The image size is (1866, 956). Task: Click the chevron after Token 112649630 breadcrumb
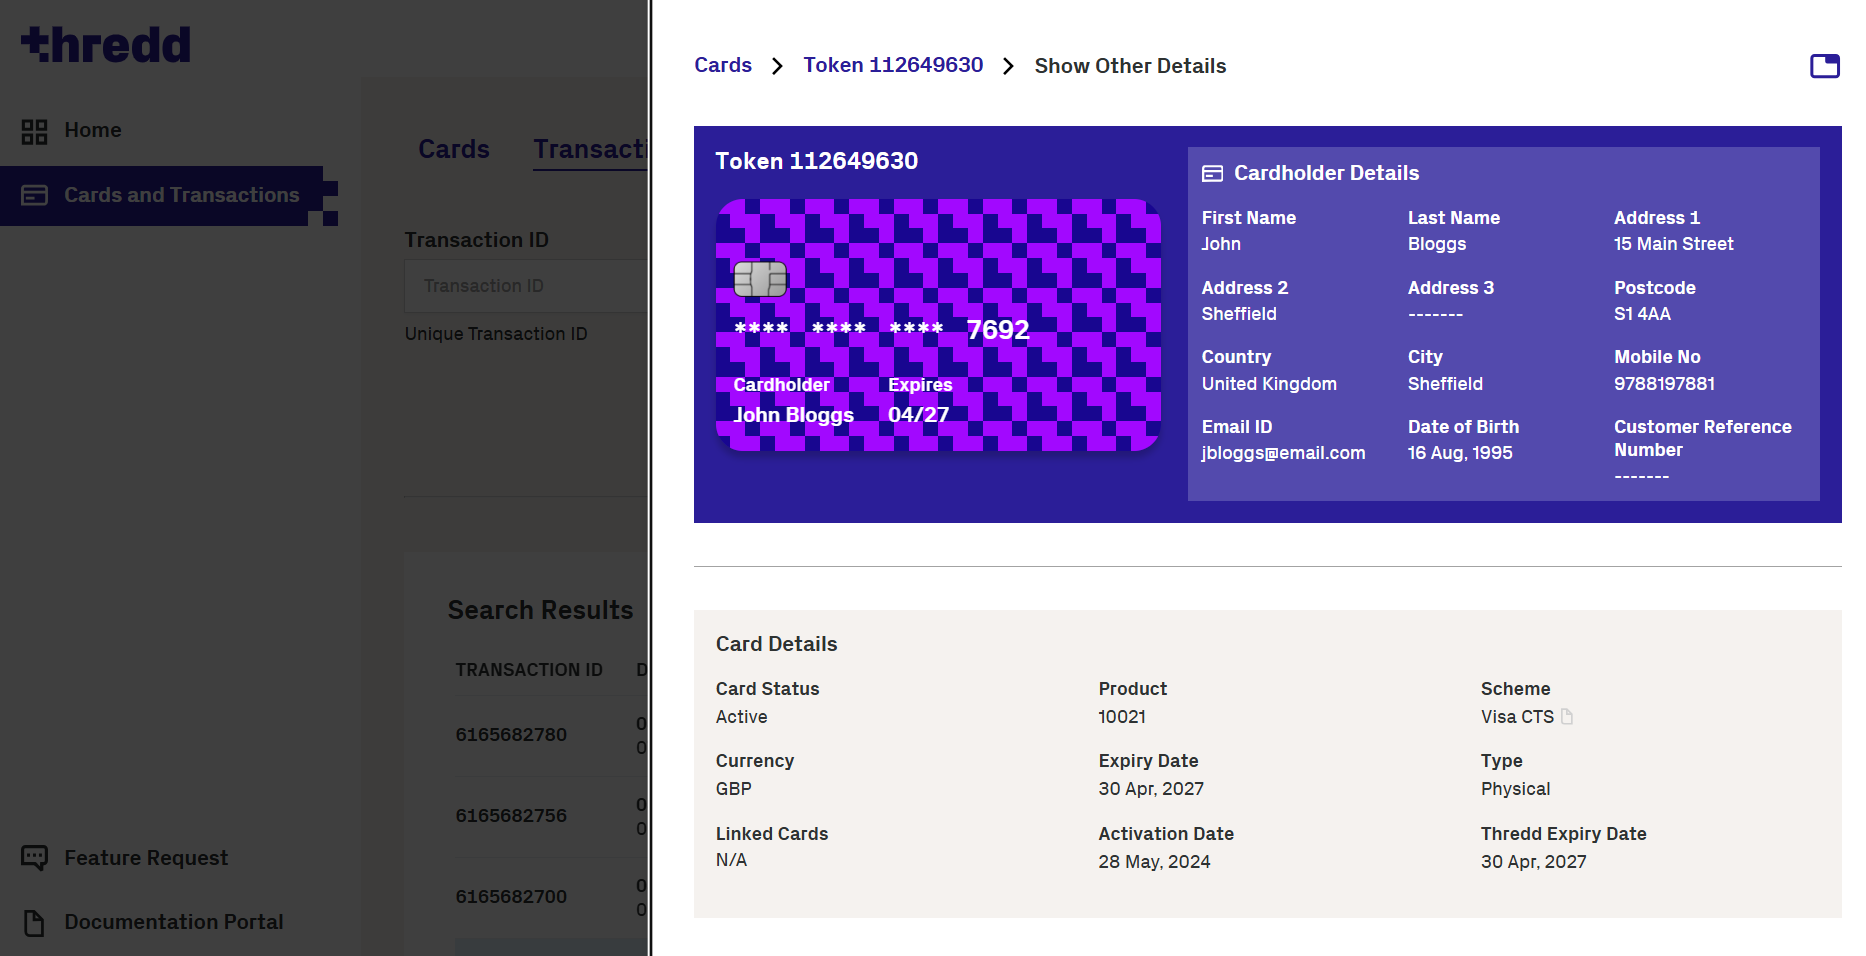(1008, 66)
